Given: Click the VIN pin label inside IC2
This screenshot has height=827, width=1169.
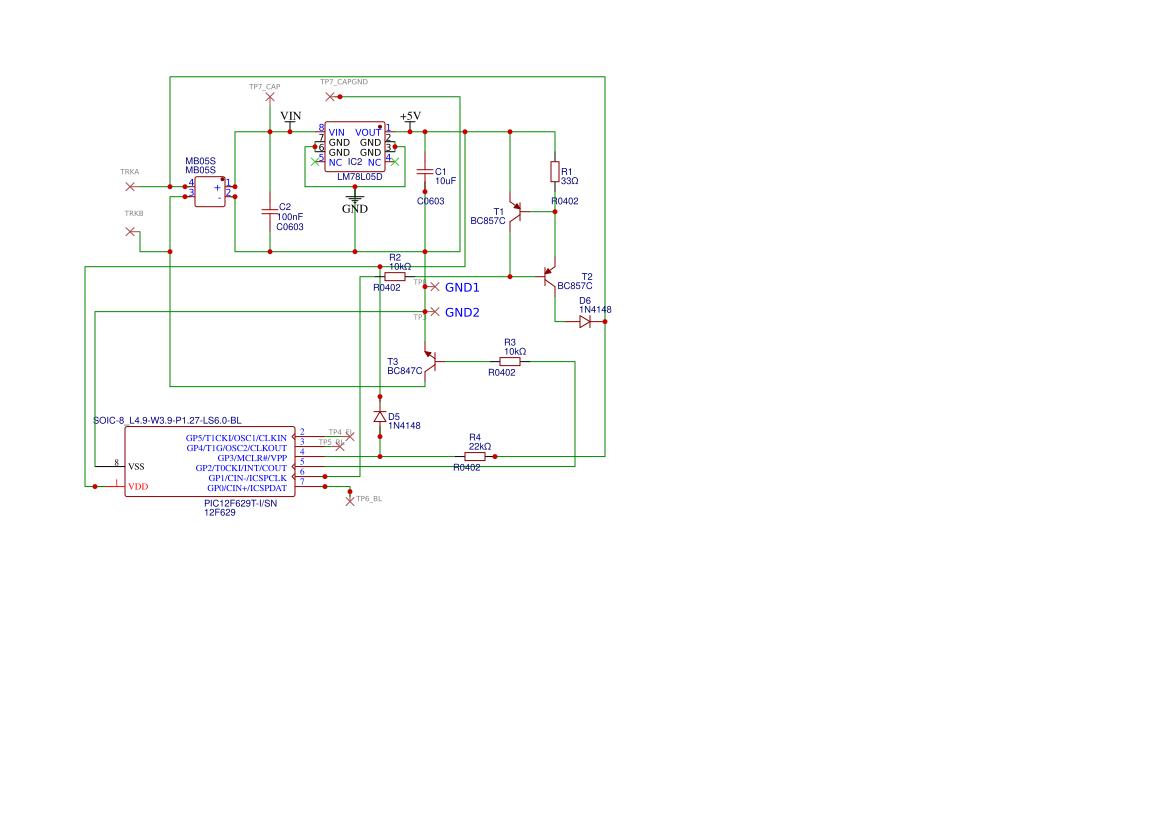Looking at the screenshot, I should 337,133.
